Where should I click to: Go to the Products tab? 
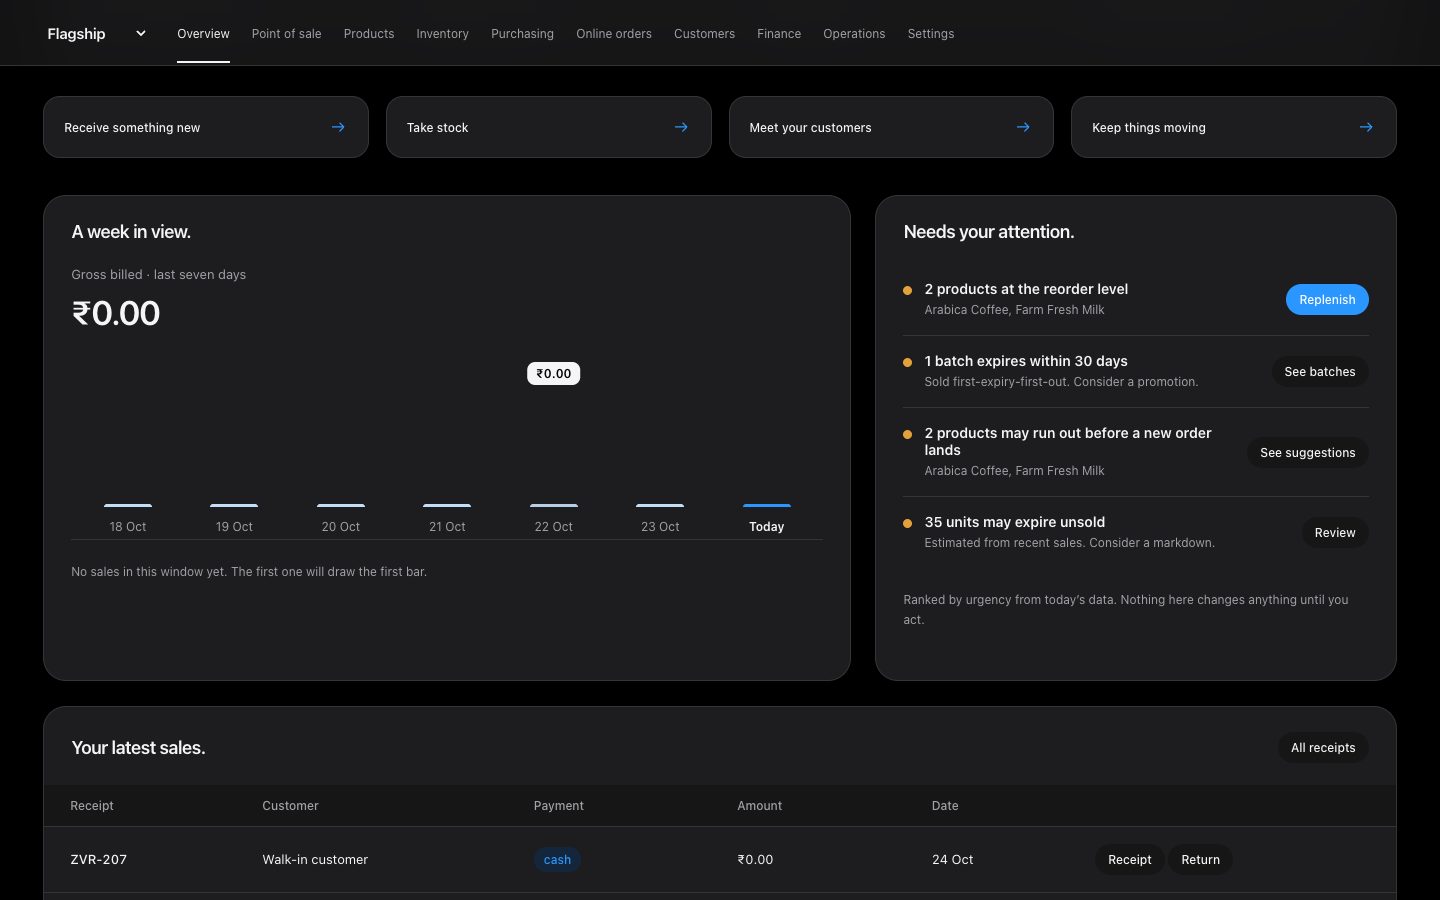369,33
